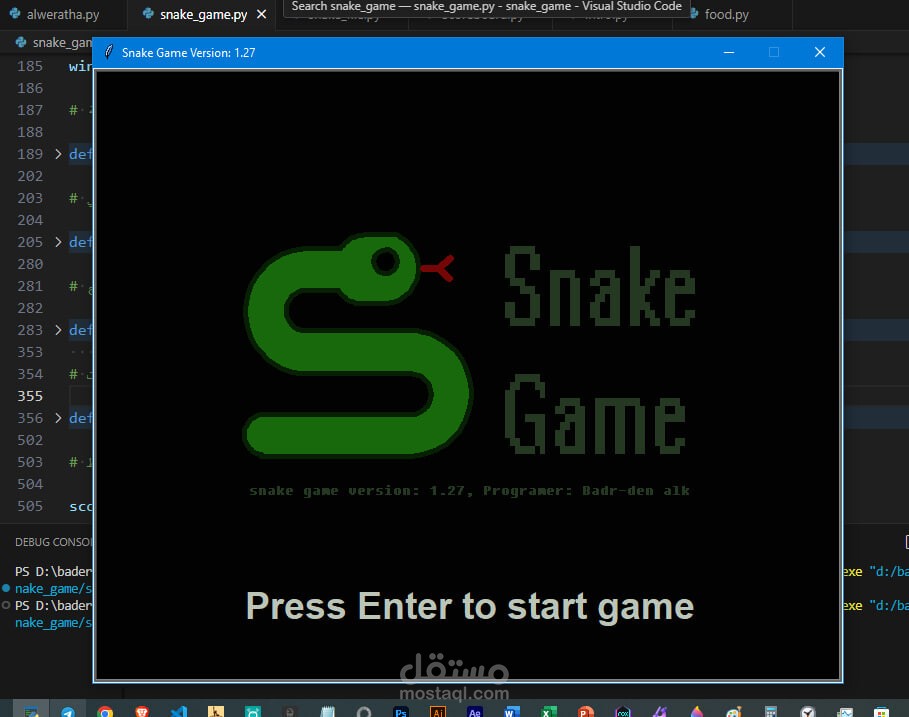Screen dimensions: 909x717
Task: Launch Adobe Illustrator from the taskbar
Action: tap(436, 713)
